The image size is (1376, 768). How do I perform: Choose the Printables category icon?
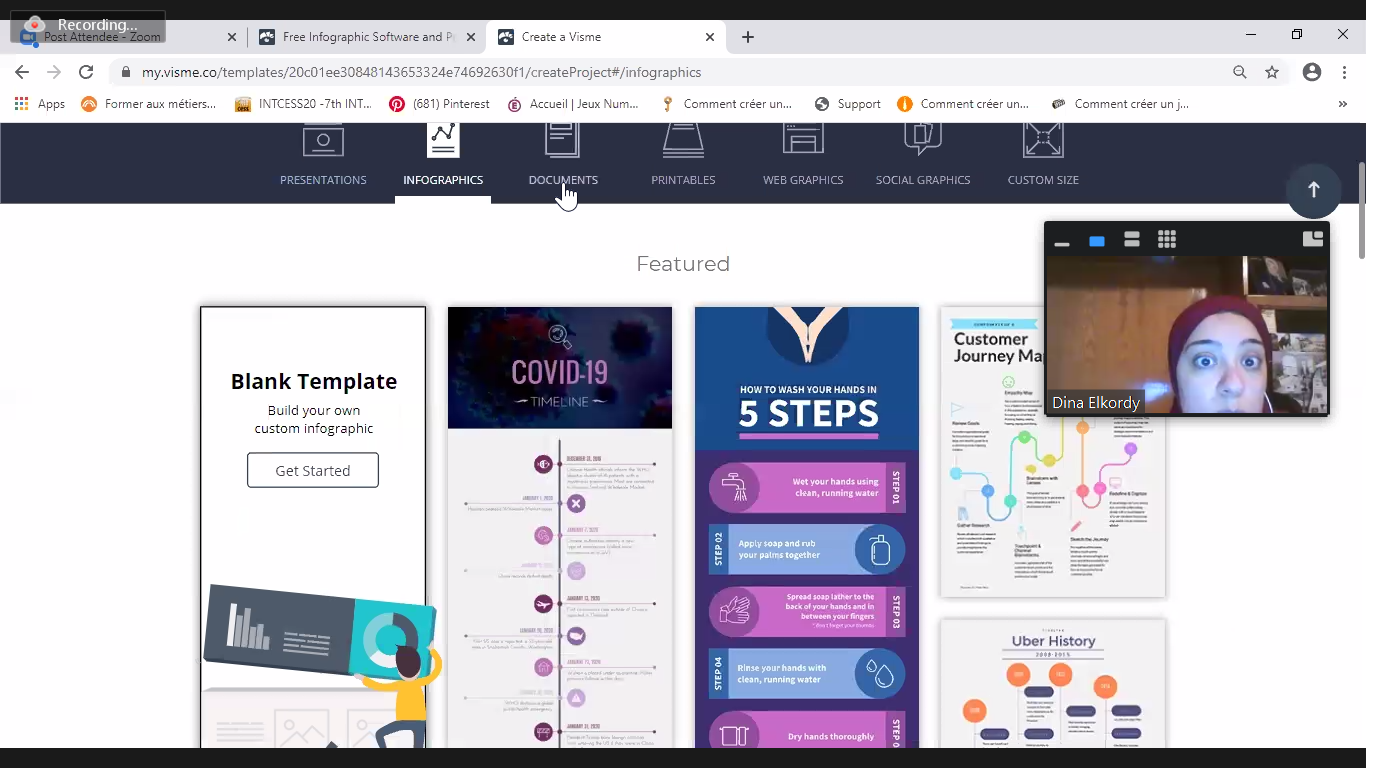point(683,141)
